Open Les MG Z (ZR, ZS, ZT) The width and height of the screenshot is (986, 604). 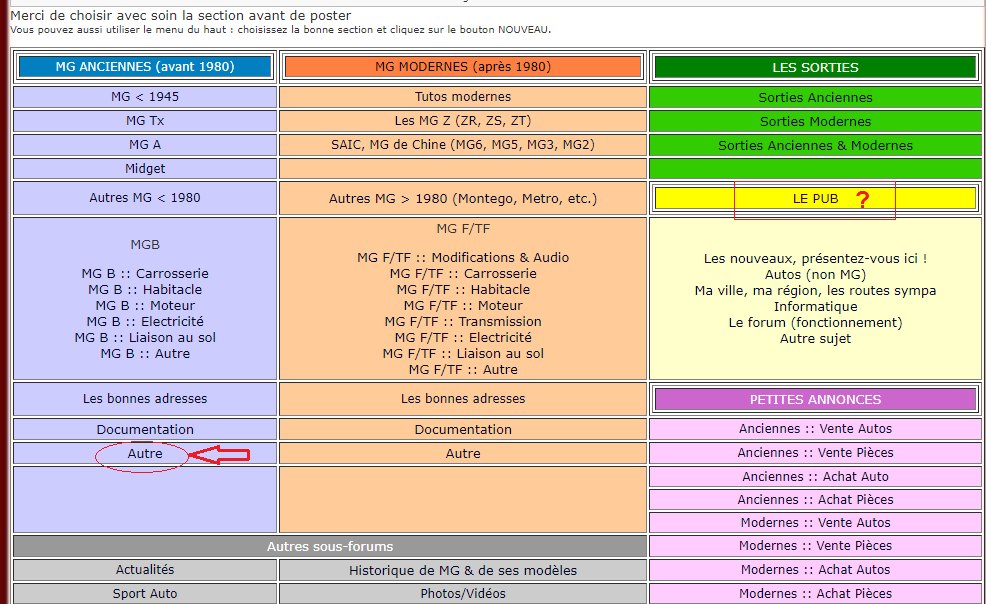463,121
